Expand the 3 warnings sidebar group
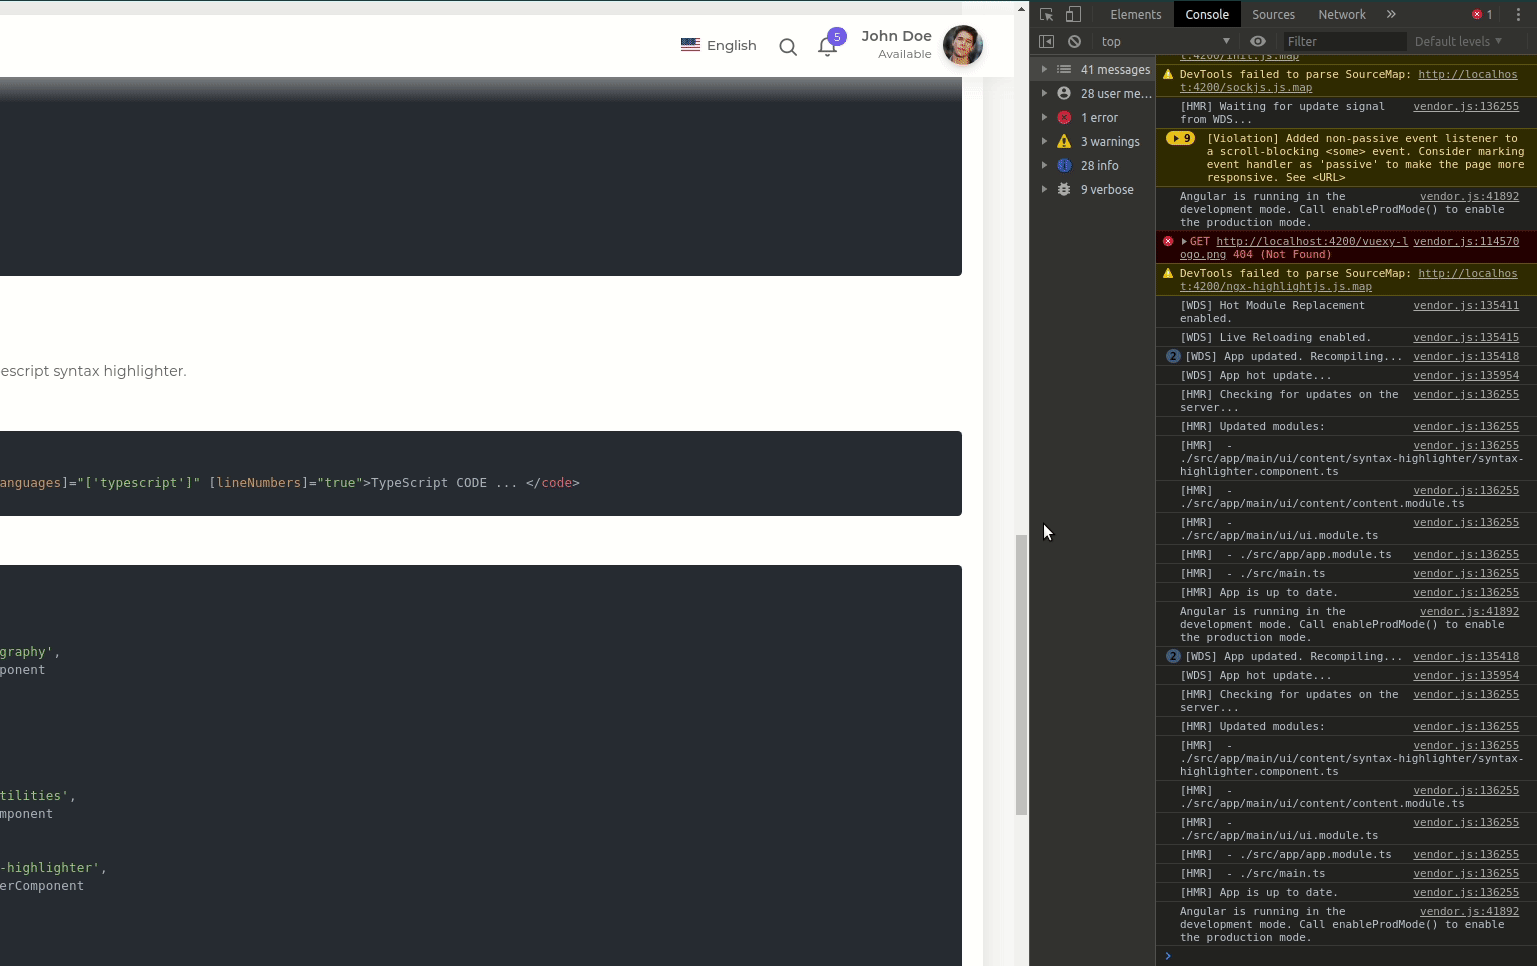 pos(1046,141)
